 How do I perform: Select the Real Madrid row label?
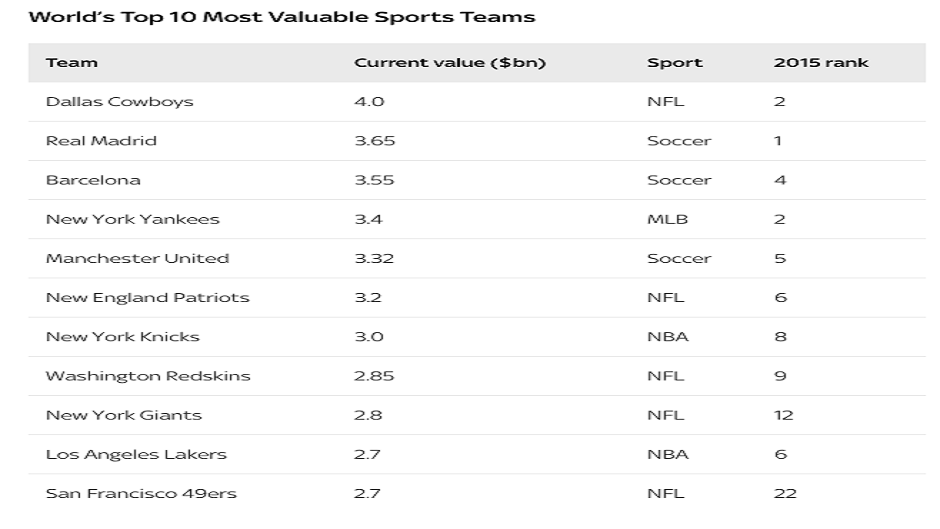101,141
